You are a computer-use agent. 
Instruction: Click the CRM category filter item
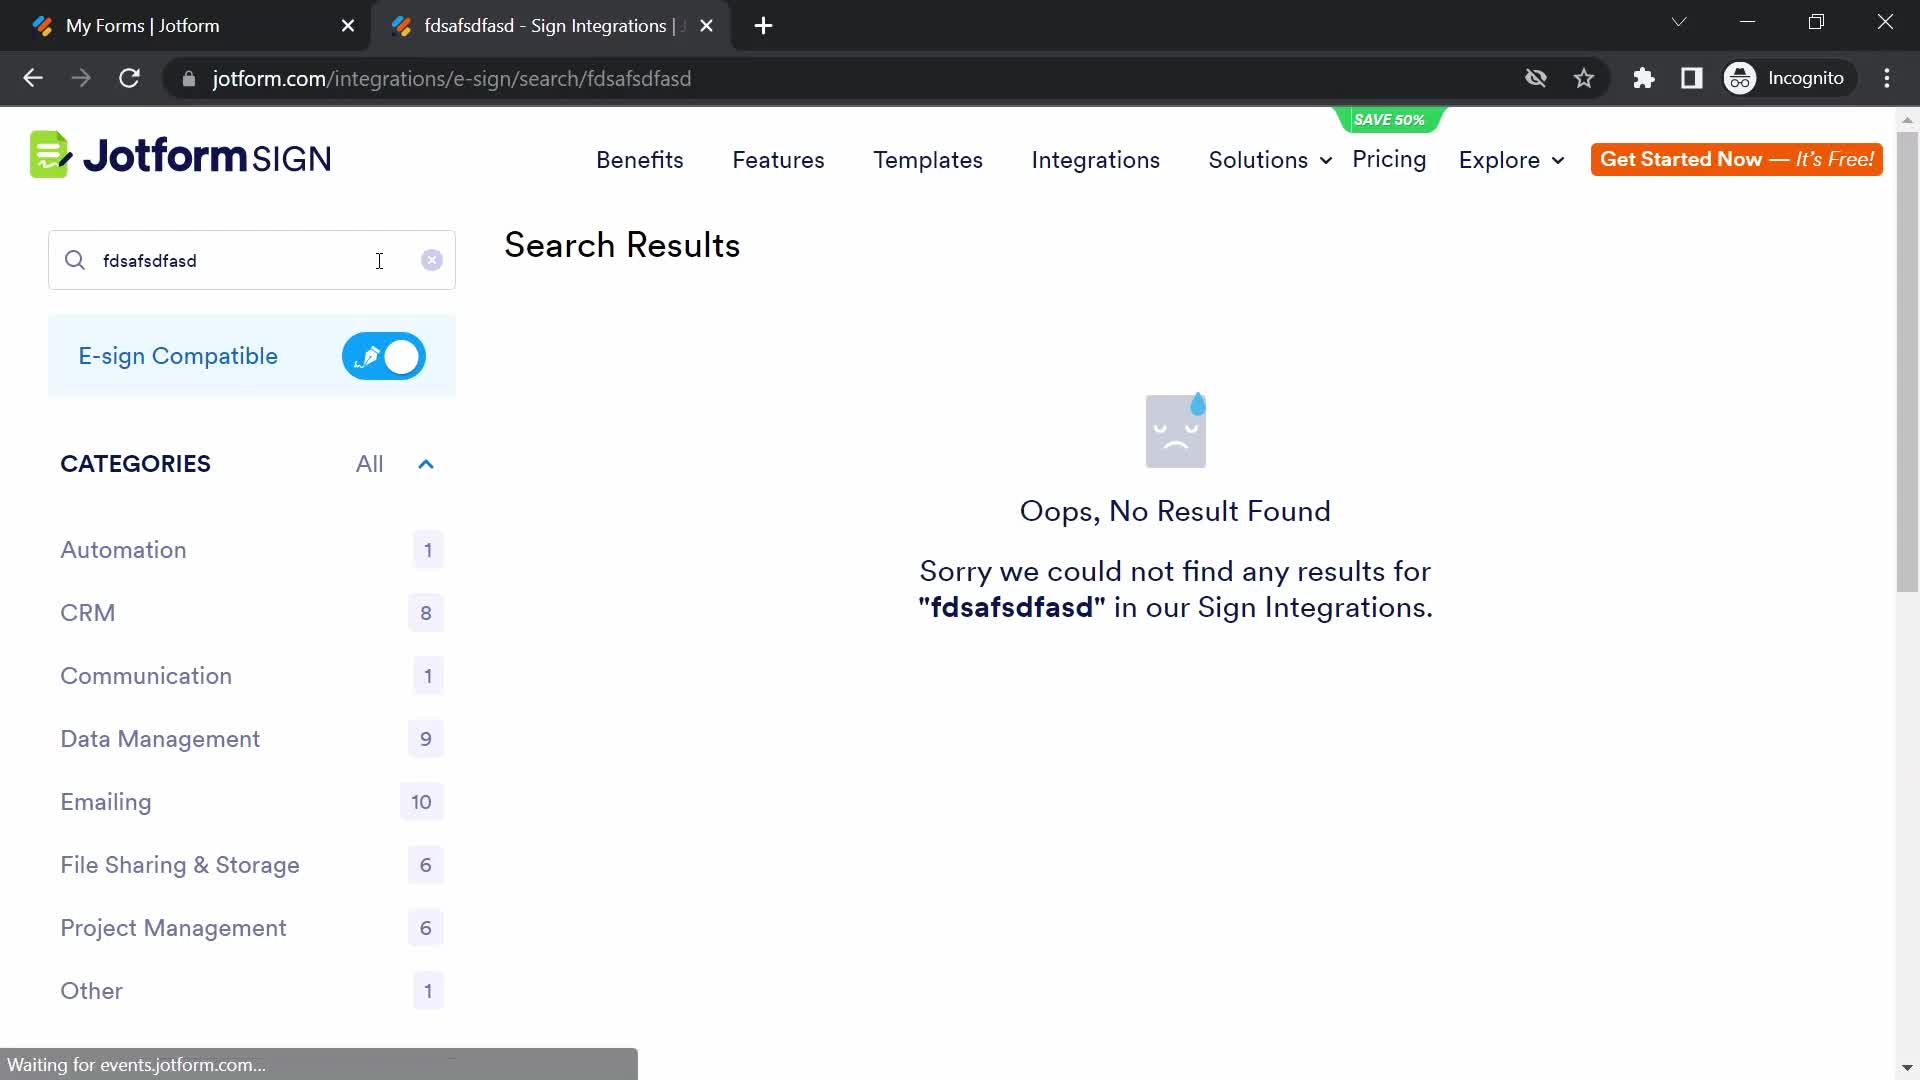[x=87, y=612]
